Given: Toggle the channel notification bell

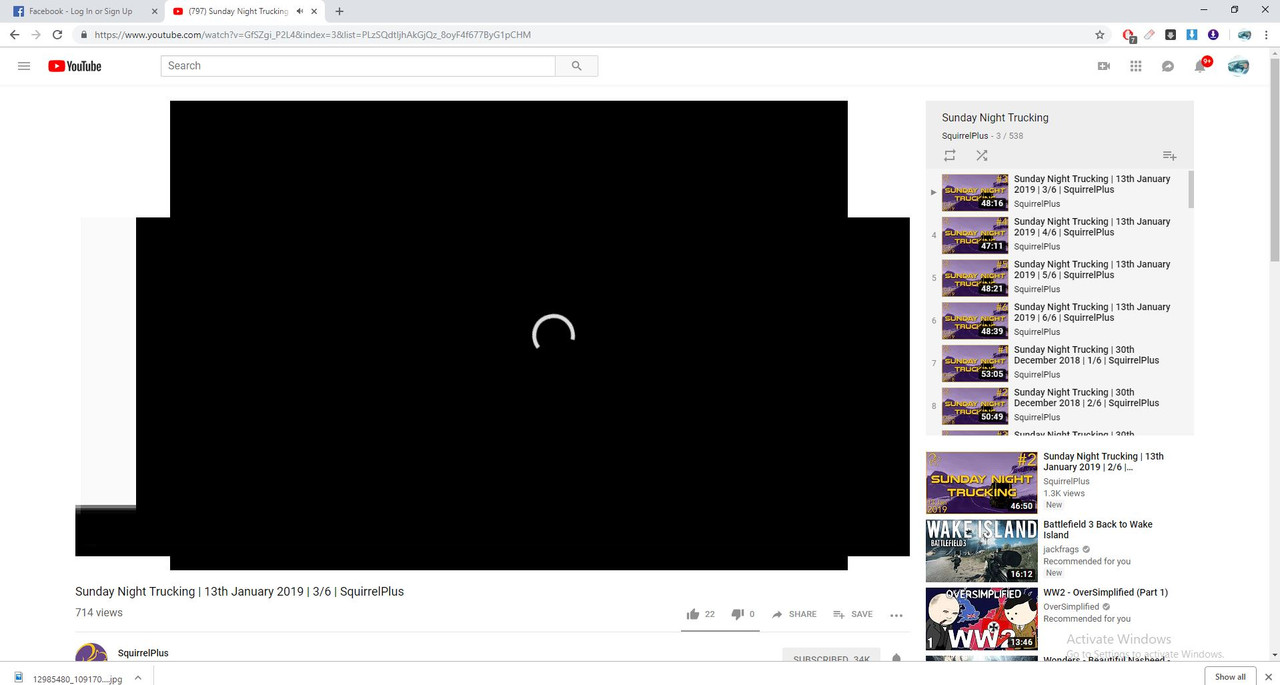Looking at the screenshot, I should 896,659.
